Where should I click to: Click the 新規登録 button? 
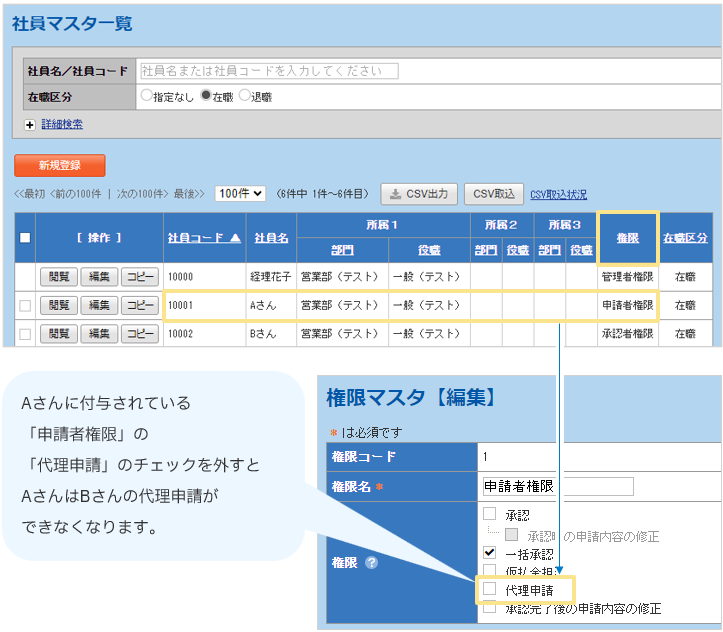click(x=59, y=165)
